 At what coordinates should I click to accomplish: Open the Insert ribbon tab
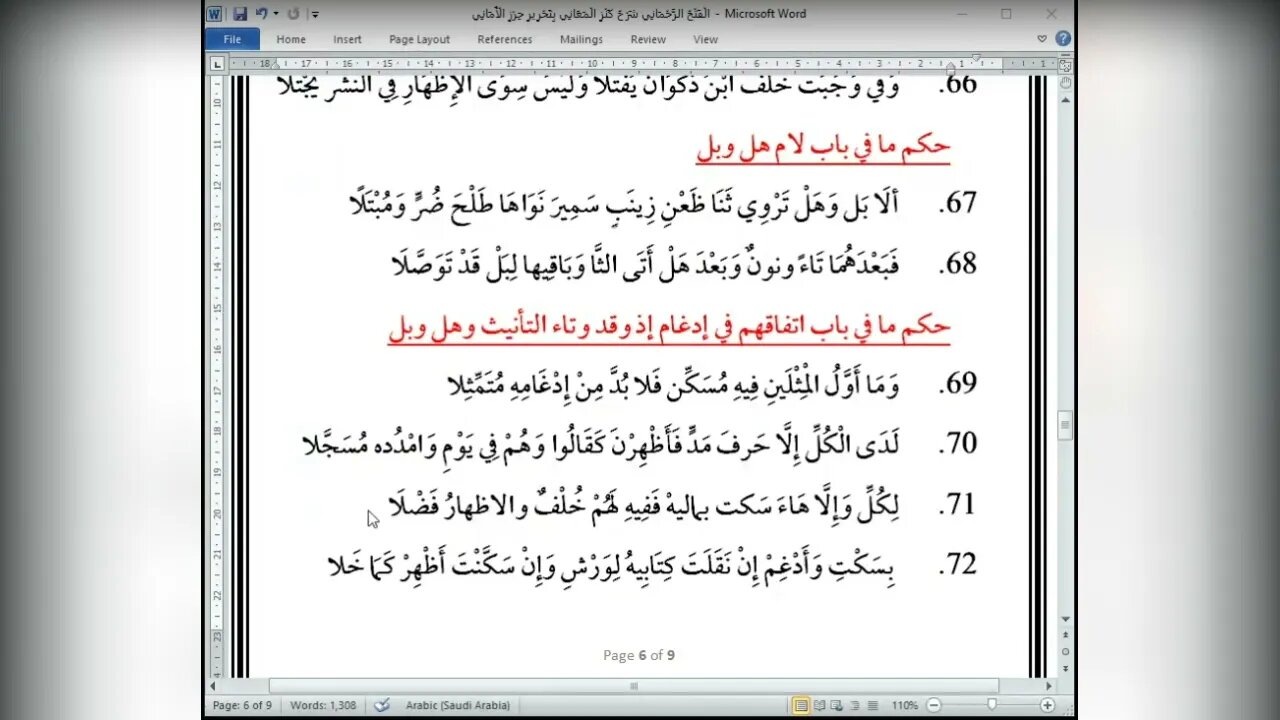pos(347,39)
